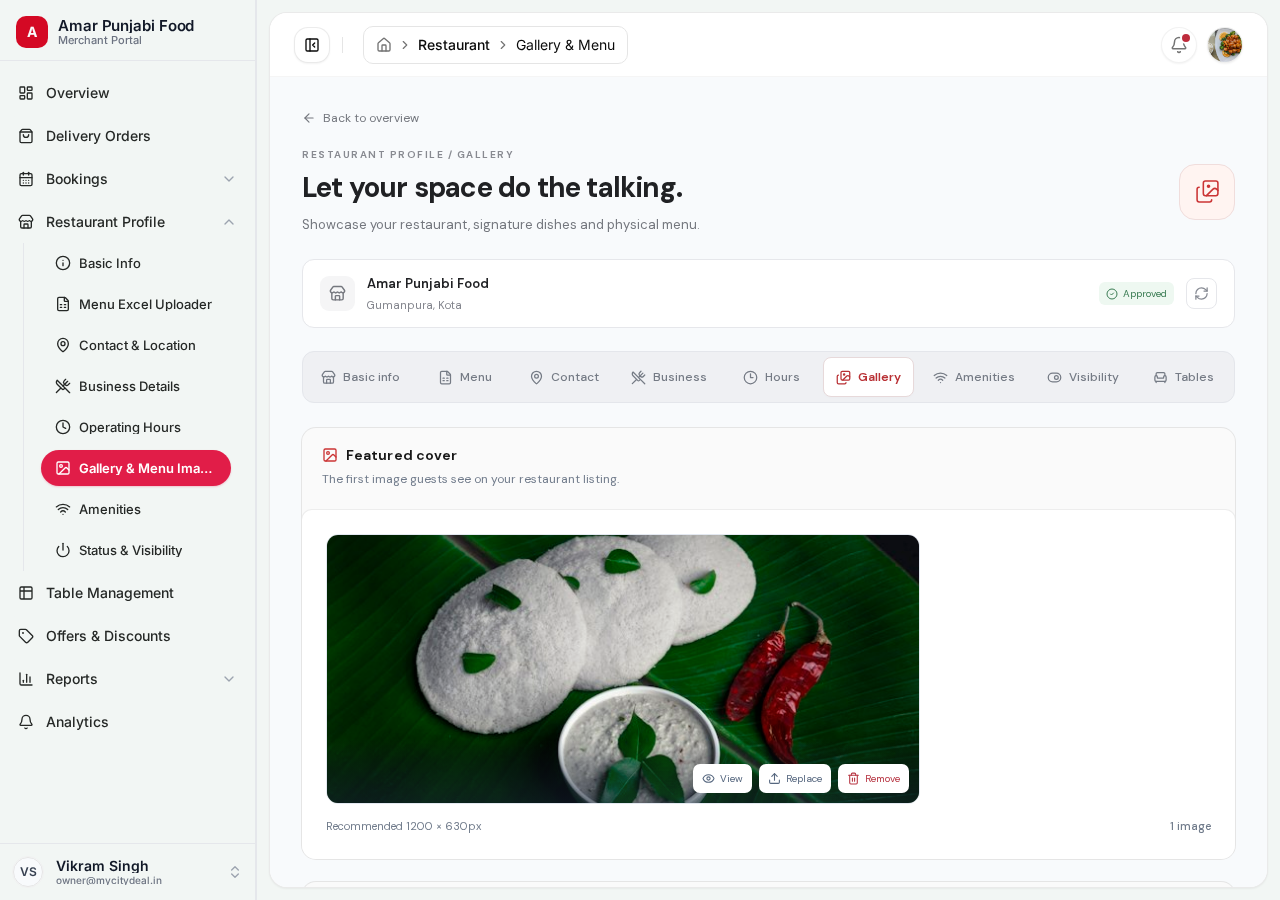Click the Restaurant breadcrumb link
The image size is (1280, 900).
click(x=454, y=45)
